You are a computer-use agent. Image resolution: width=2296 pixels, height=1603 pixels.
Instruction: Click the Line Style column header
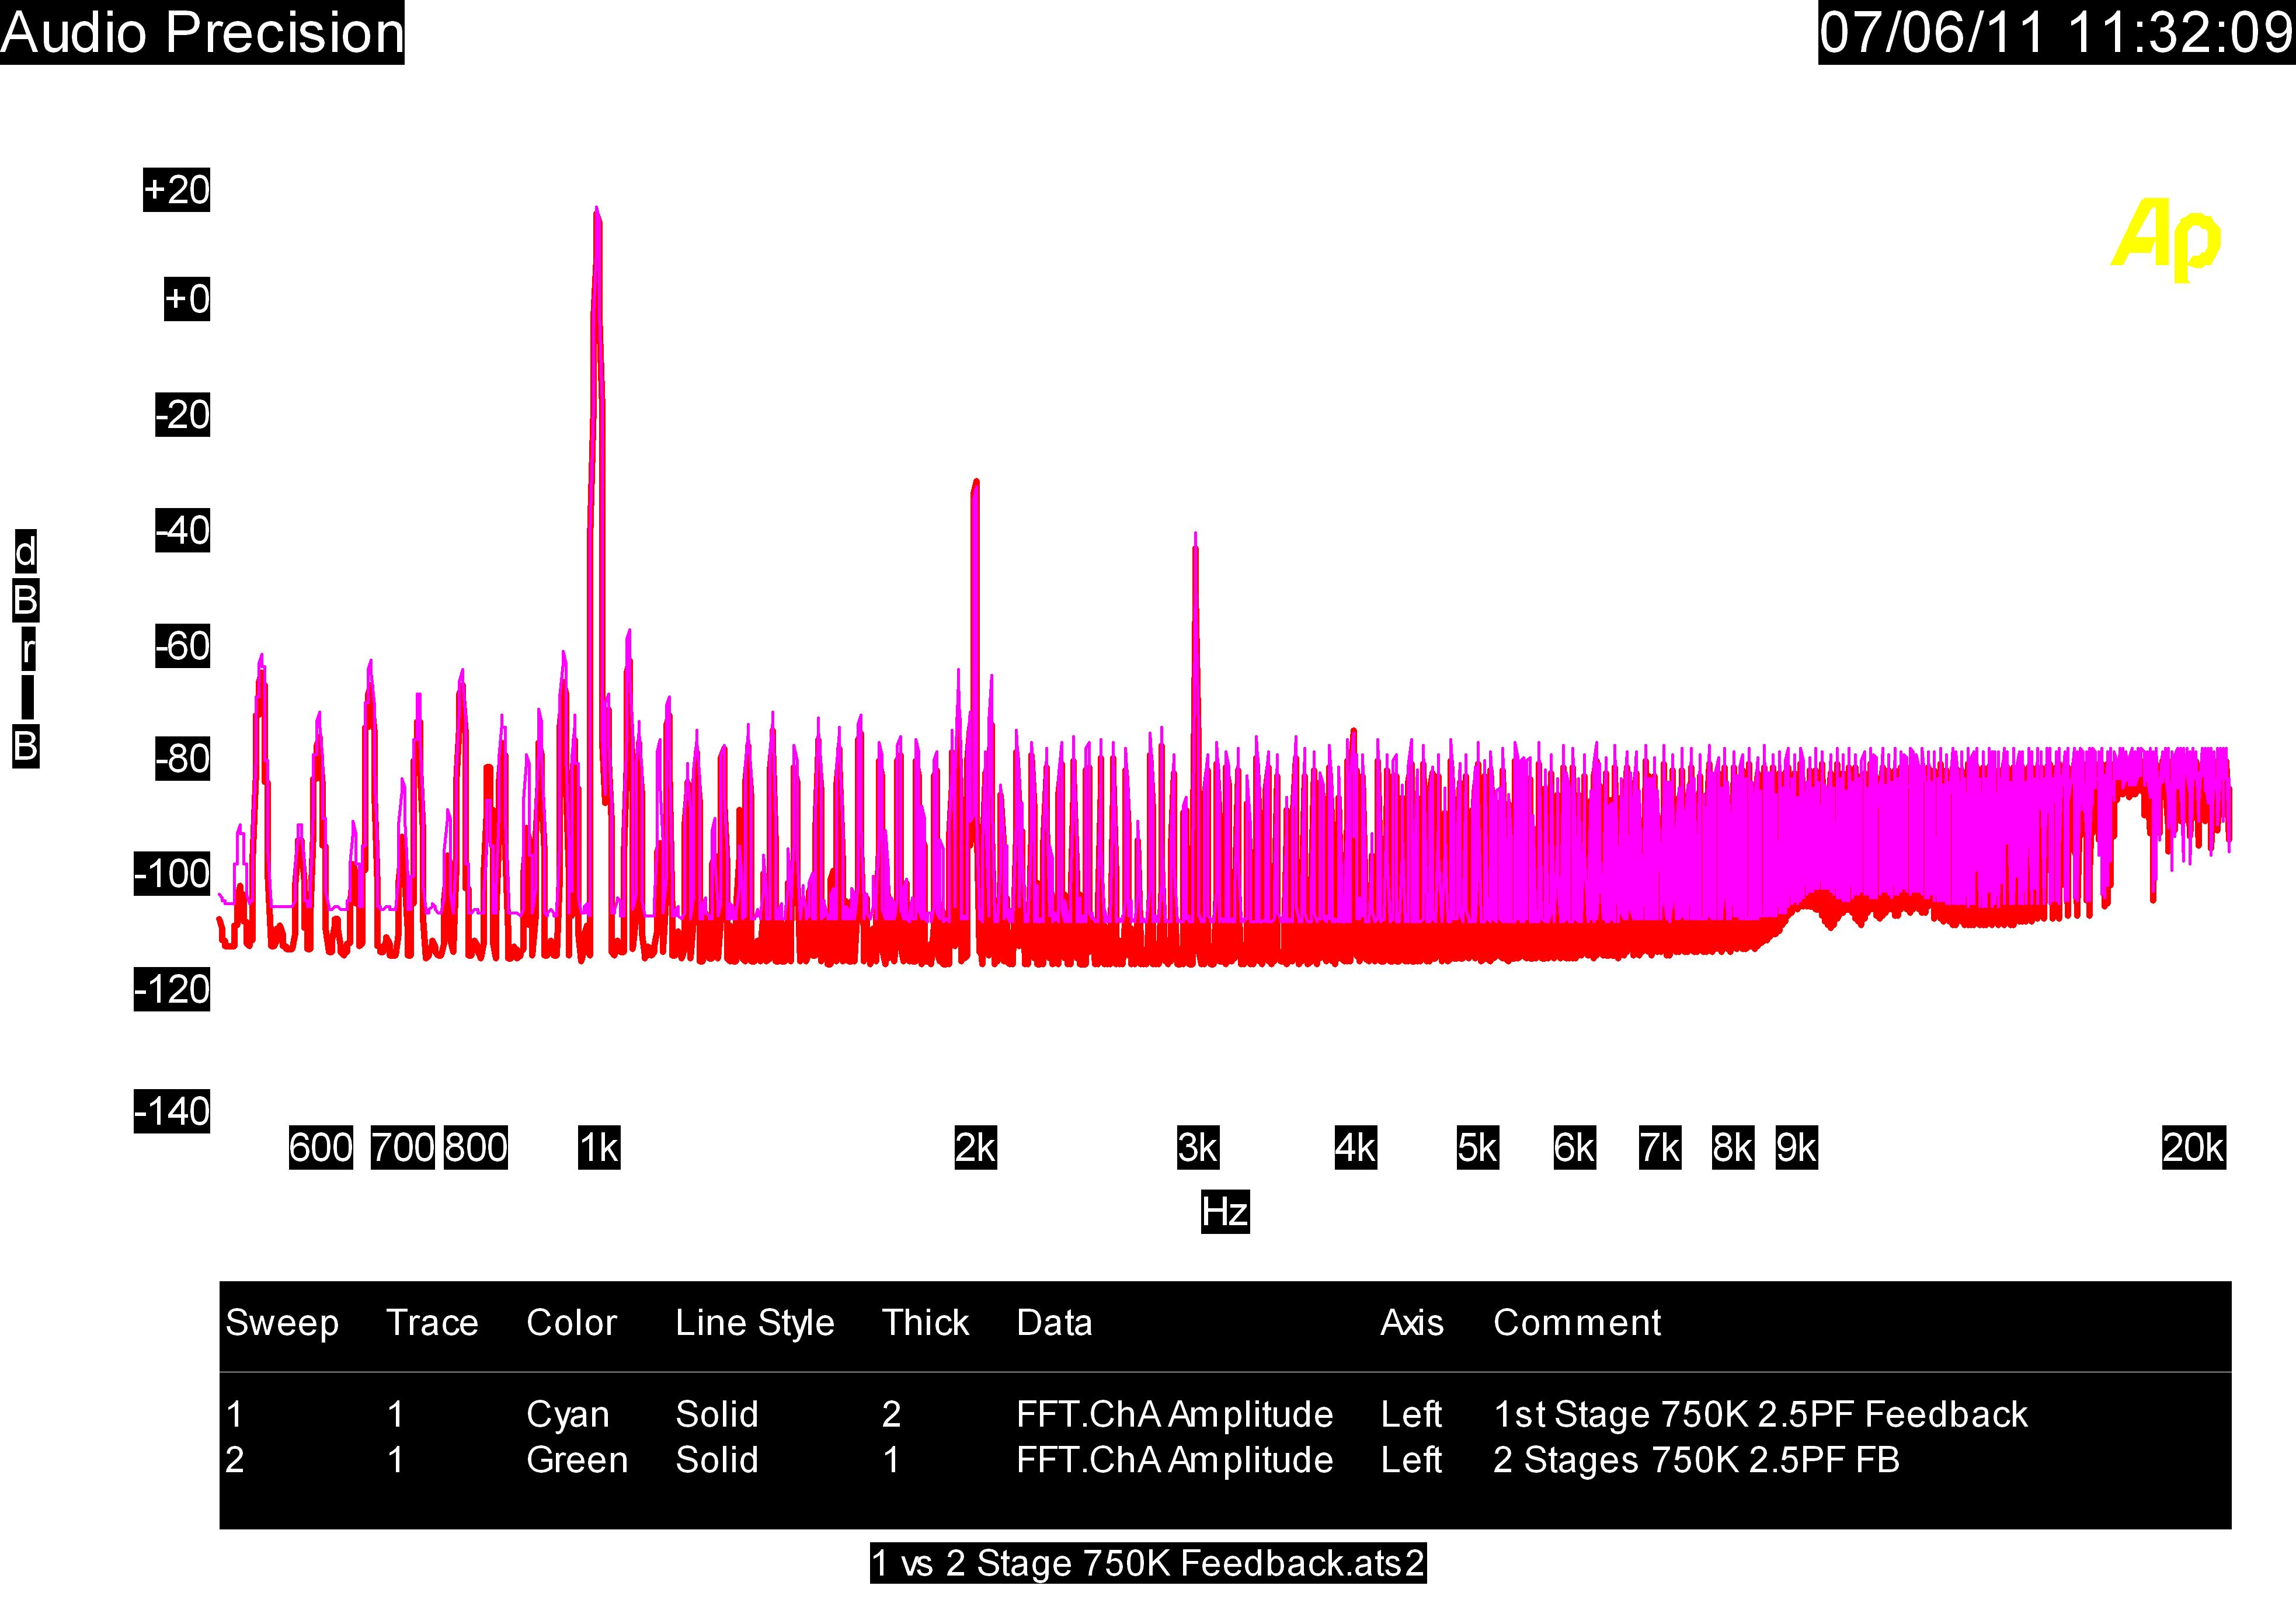click(755, 1323)
